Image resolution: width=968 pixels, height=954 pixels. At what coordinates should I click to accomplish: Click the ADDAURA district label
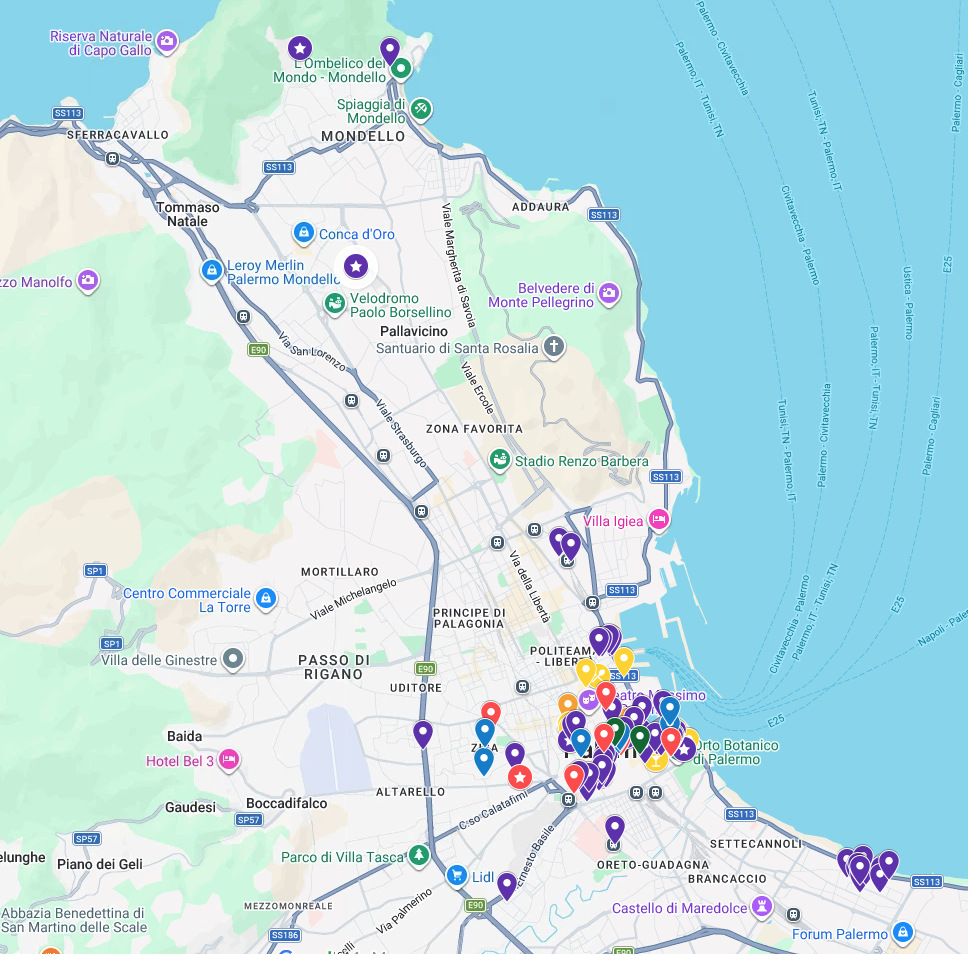click(x=540, y=207)
